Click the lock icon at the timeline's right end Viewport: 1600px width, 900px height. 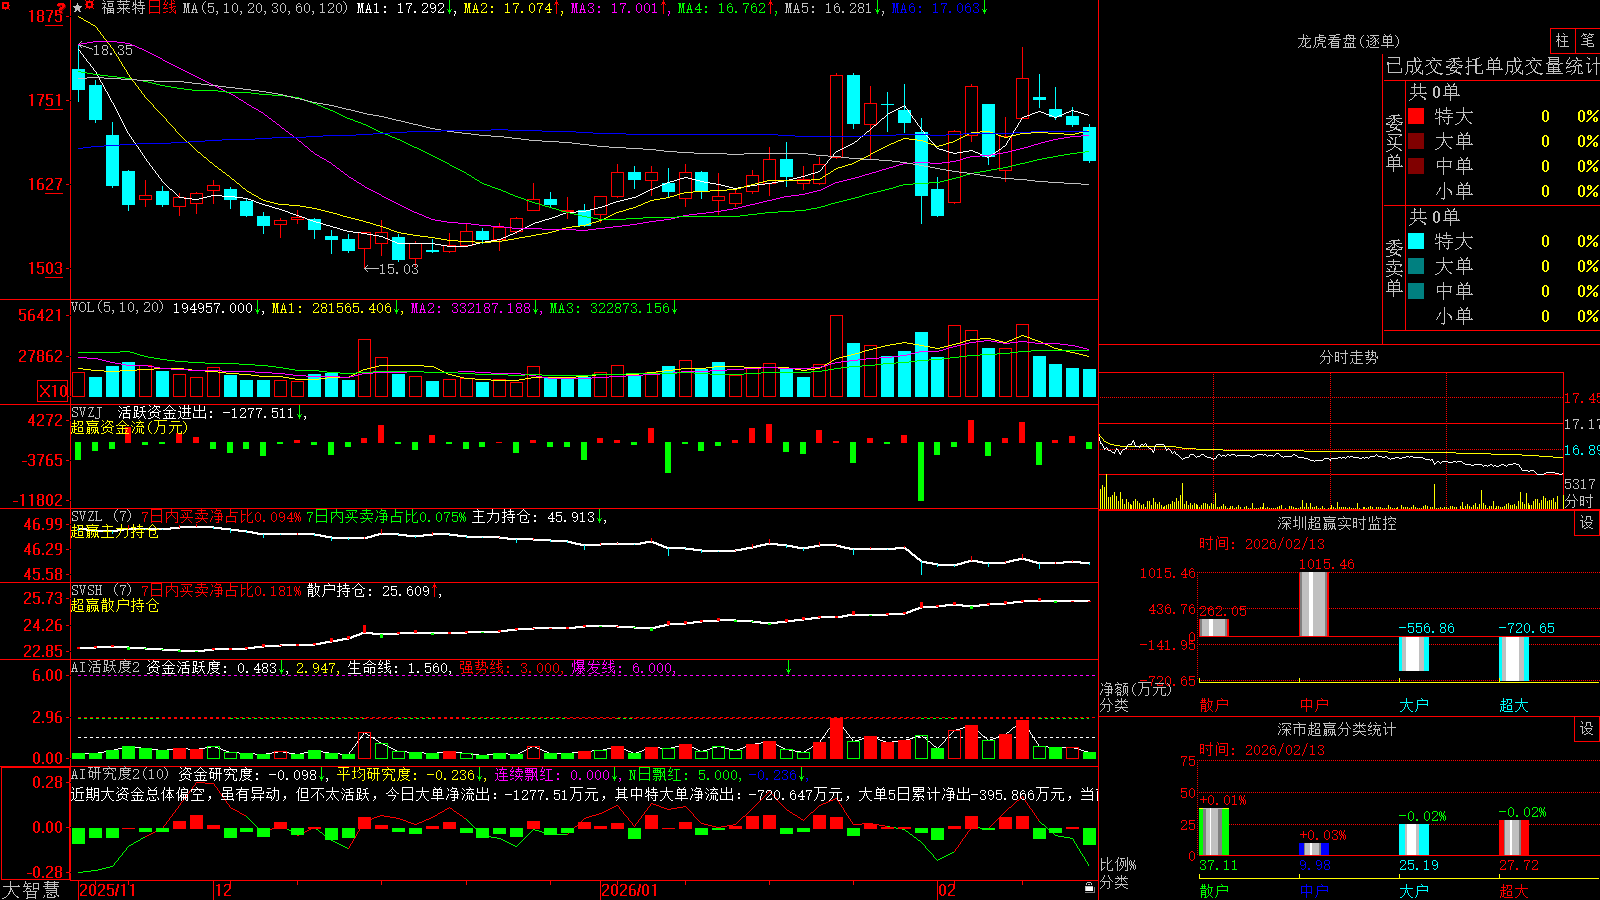coord(1089,888)
